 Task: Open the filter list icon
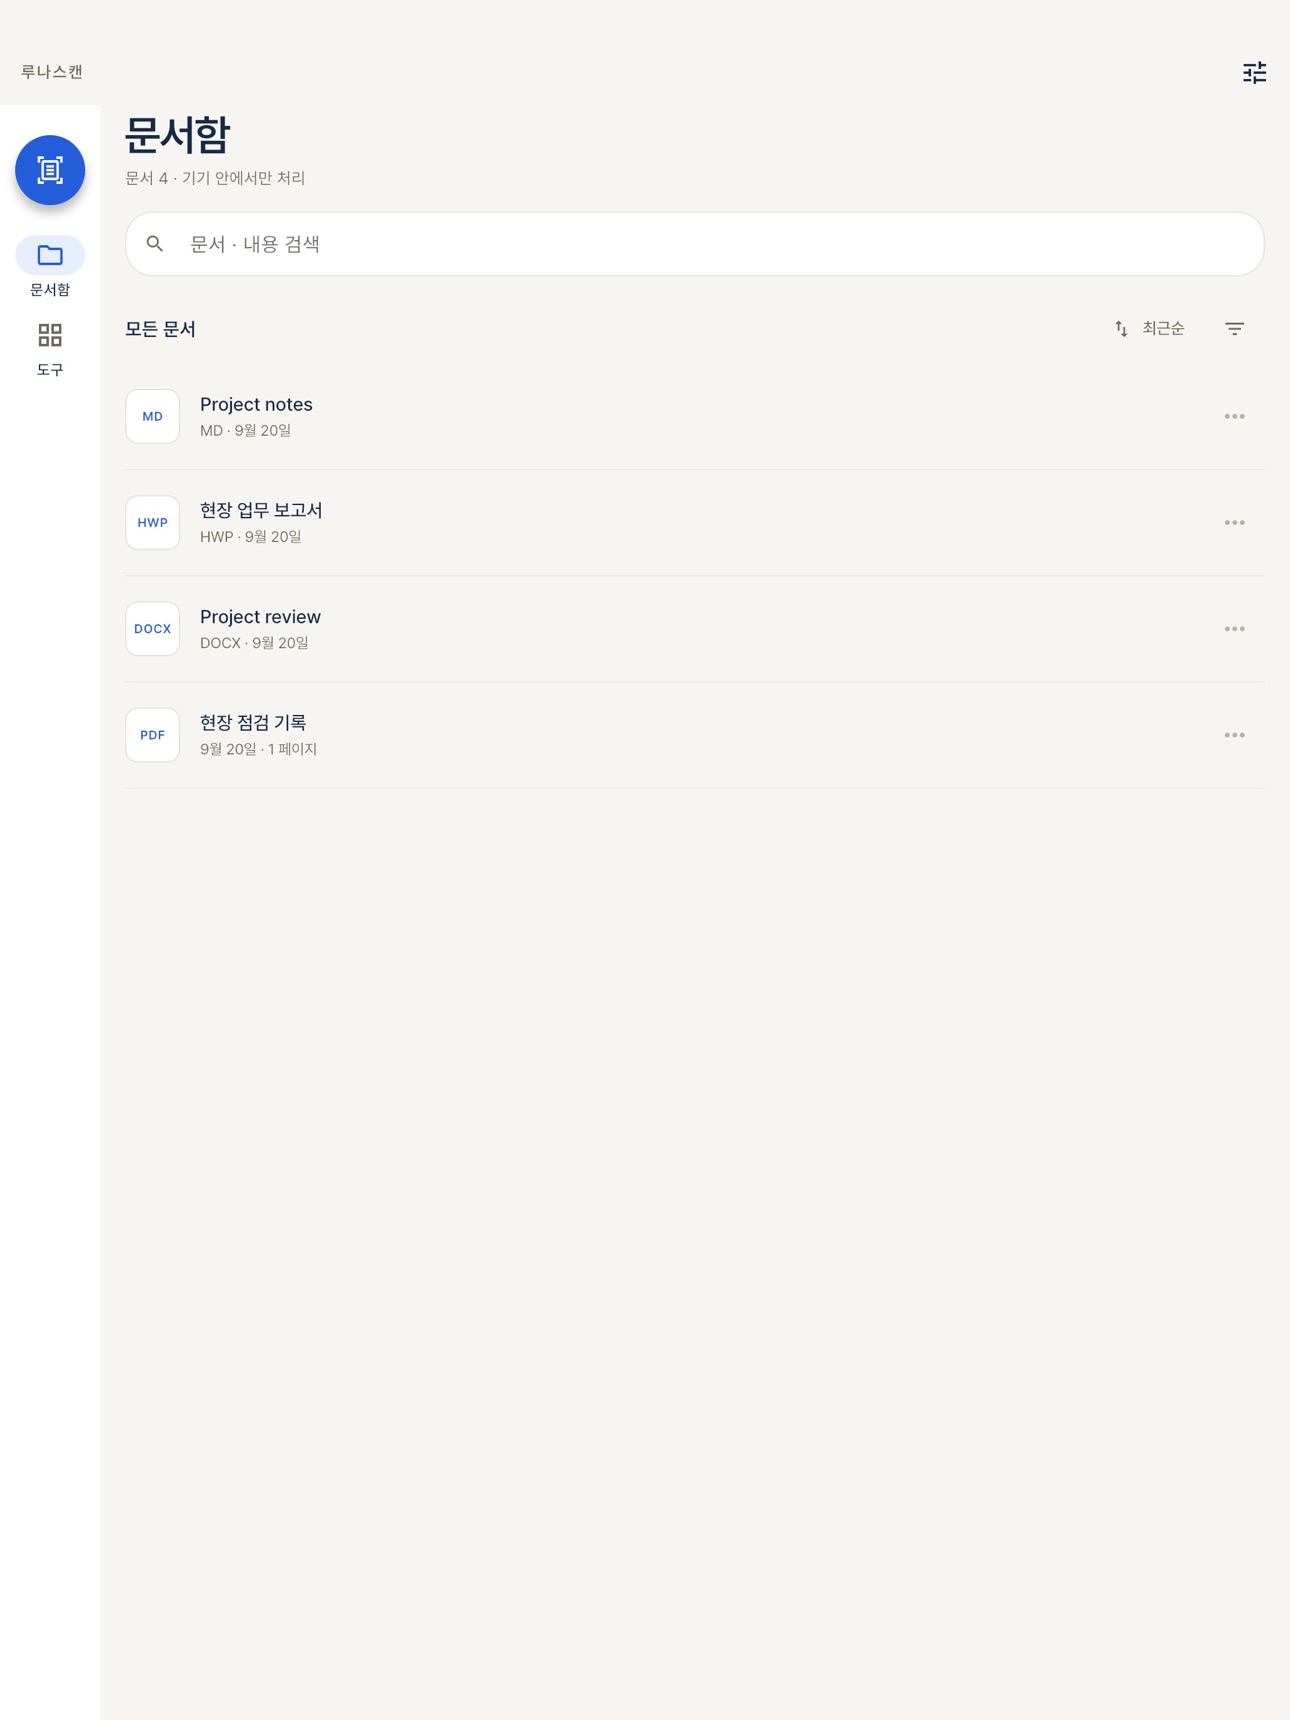coord(1235,329)
